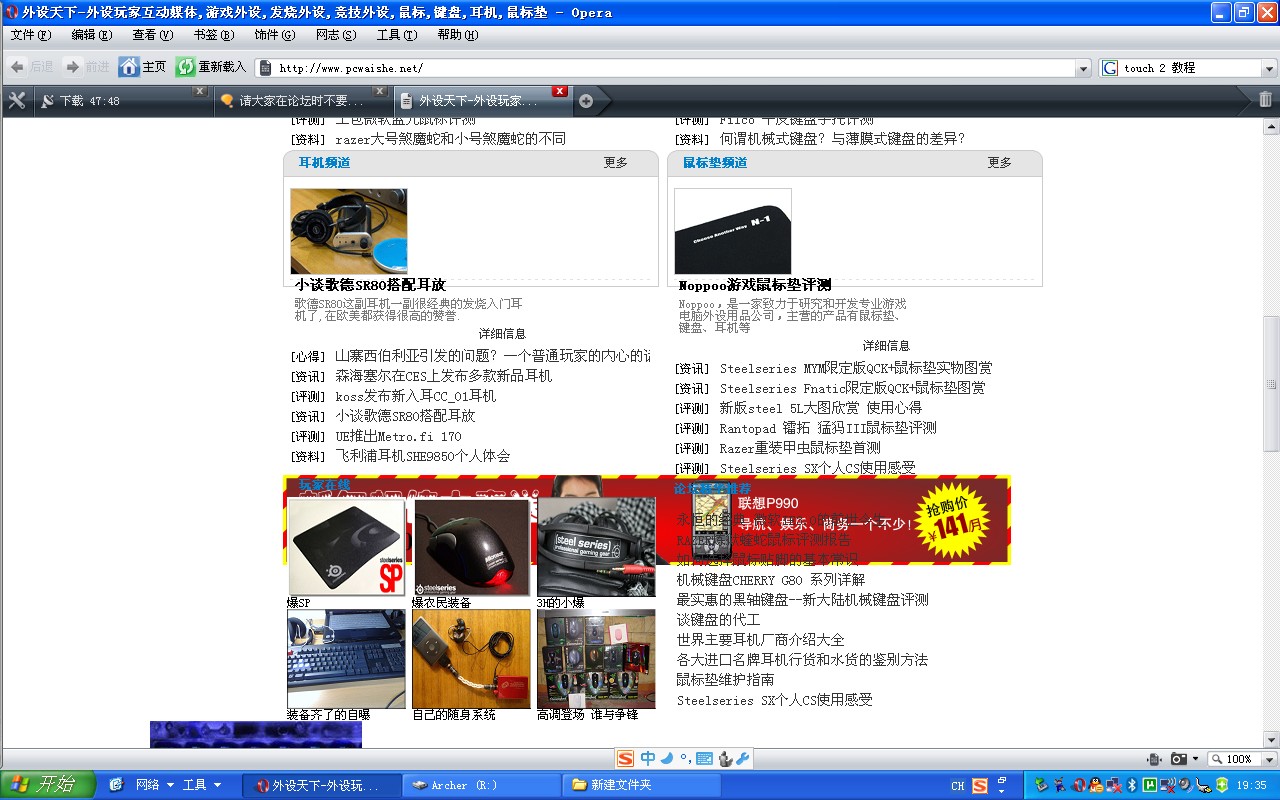The width and height of the screenshot is (1280, 800).
Task: Open 世界主要耳机厂商介绍大全 link
Action: point(760,640)
